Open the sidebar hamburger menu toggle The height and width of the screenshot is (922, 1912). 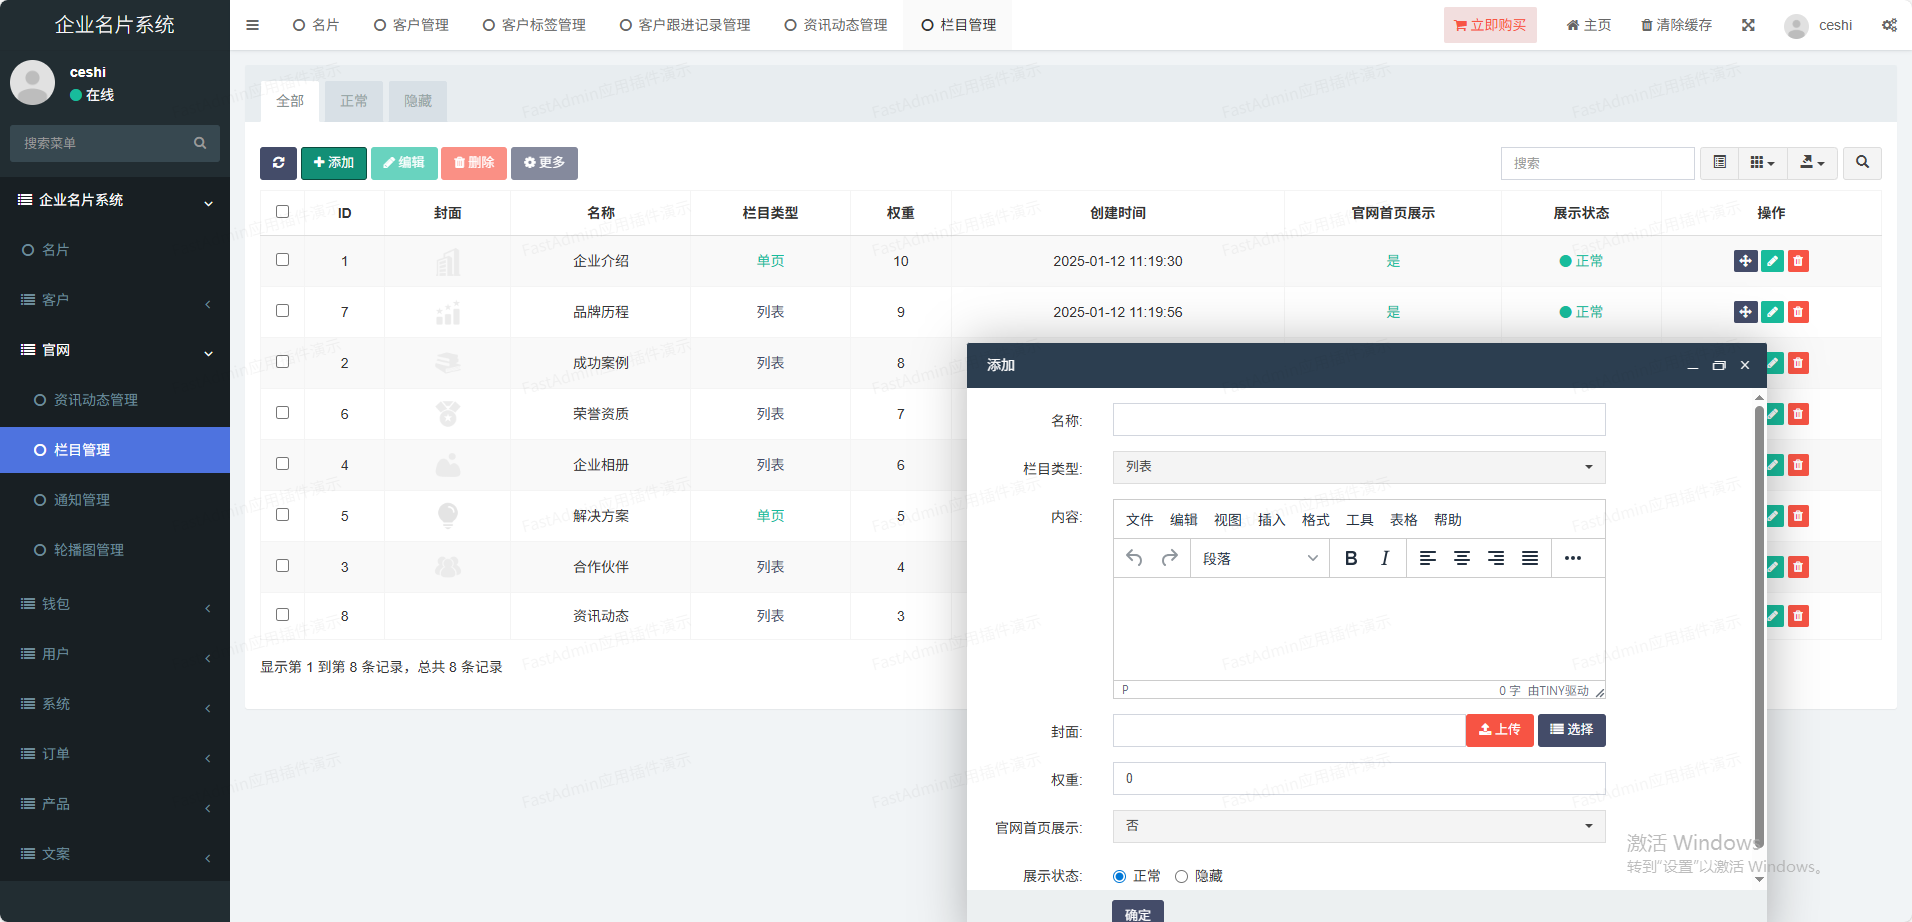click(252, 25)
